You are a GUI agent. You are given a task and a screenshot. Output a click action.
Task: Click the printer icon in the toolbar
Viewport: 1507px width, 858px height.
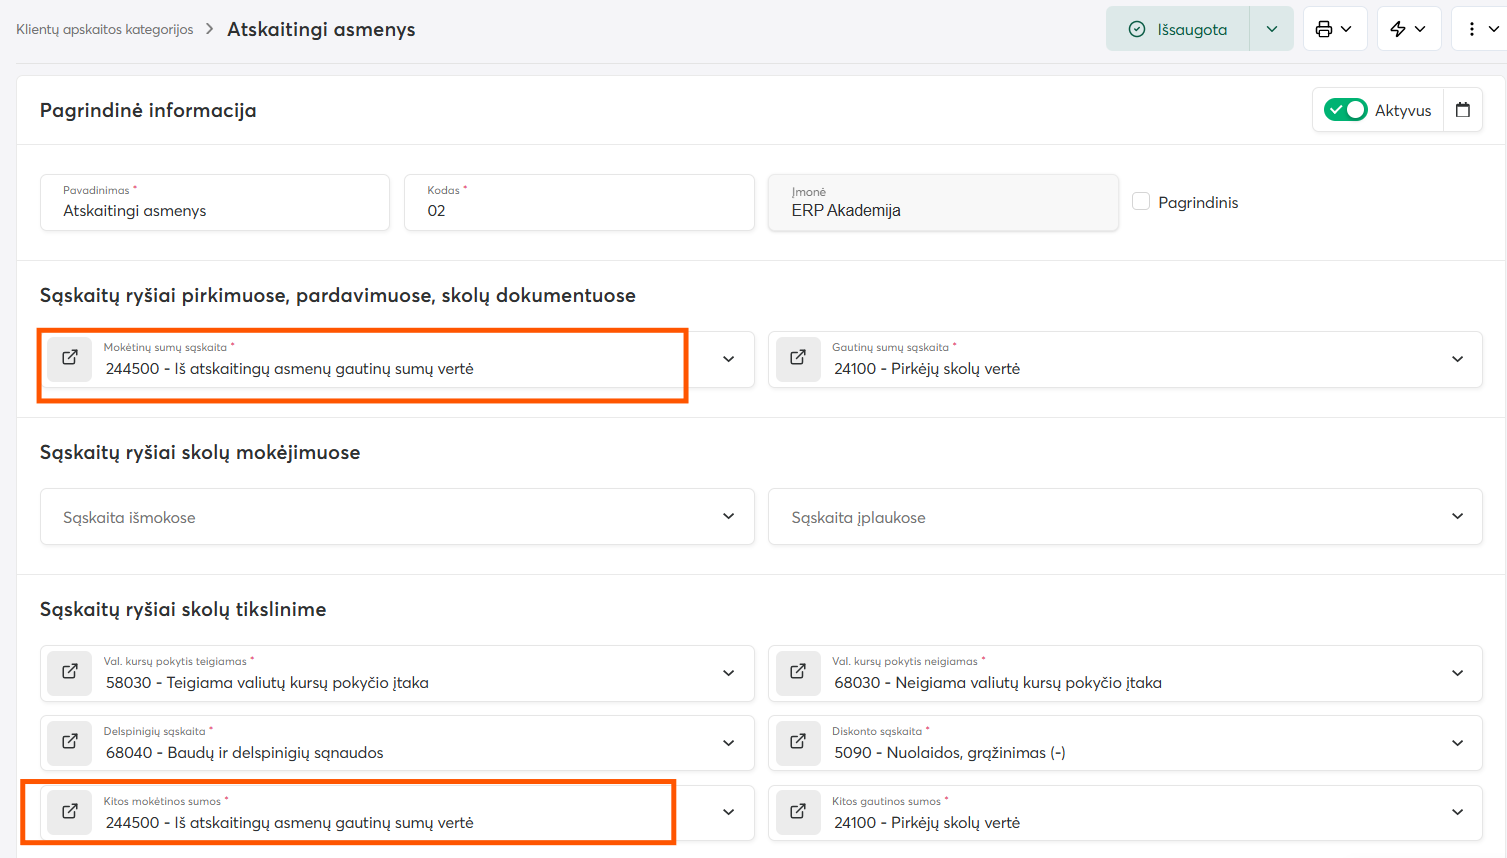(1334, 29)
